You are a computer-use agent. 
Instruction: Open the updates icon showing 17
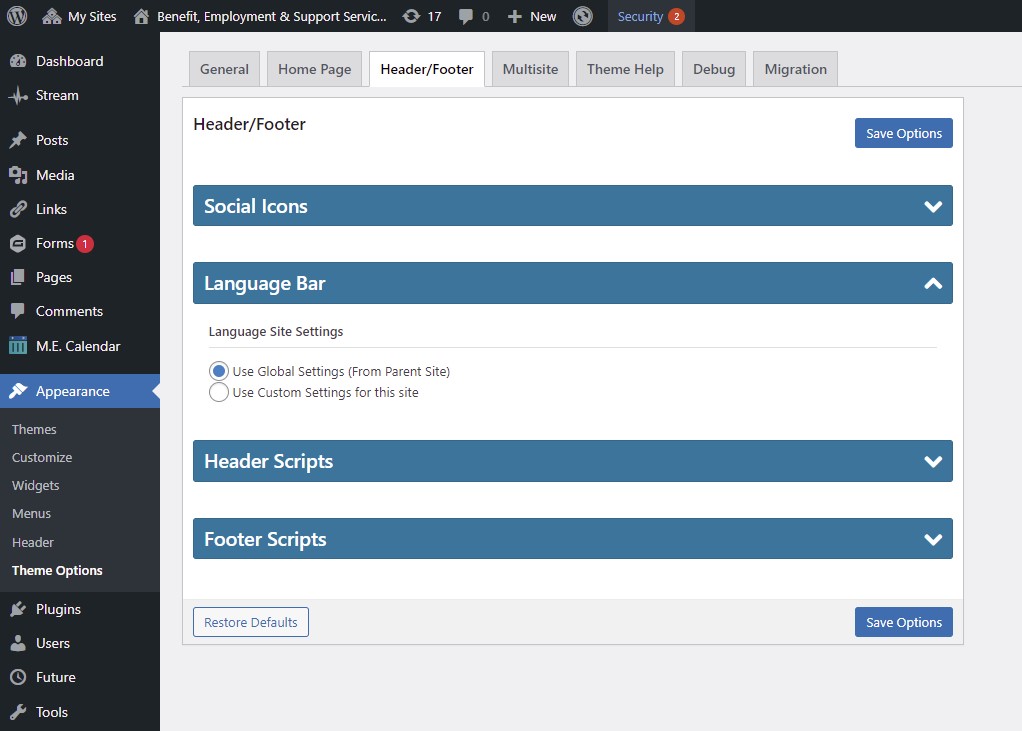tap(411, 16)
